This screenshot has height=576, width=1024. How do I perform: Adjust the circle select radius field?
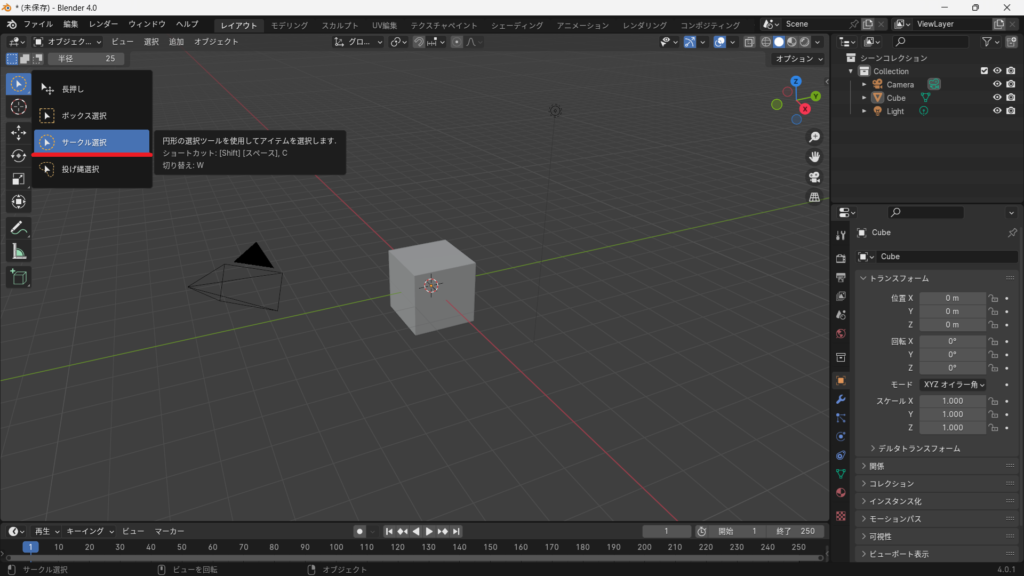(x=86, y=59)
